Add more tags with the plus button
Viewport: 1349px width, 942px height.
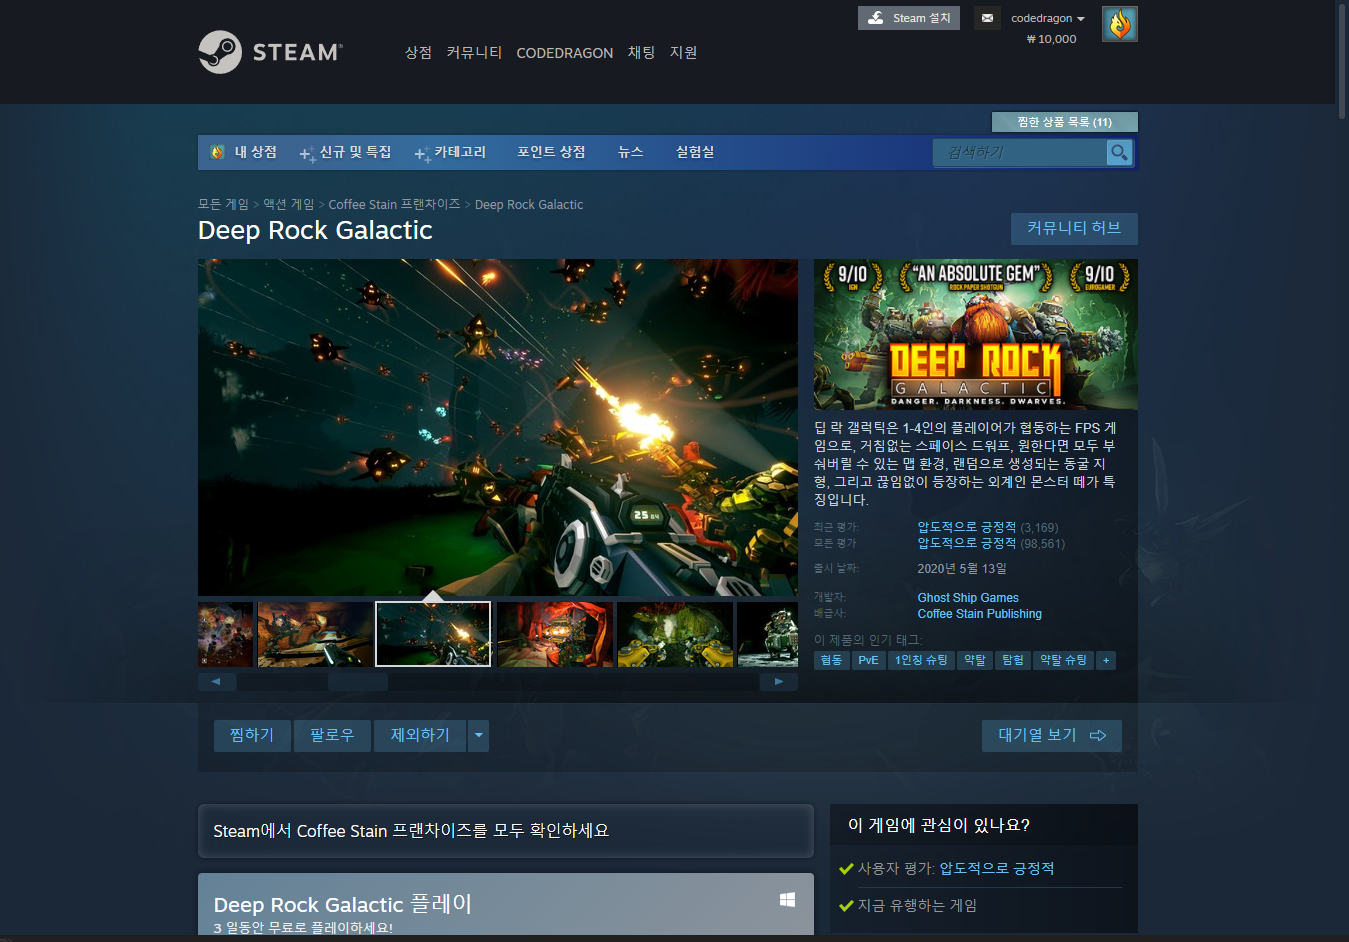(1106, 660)
